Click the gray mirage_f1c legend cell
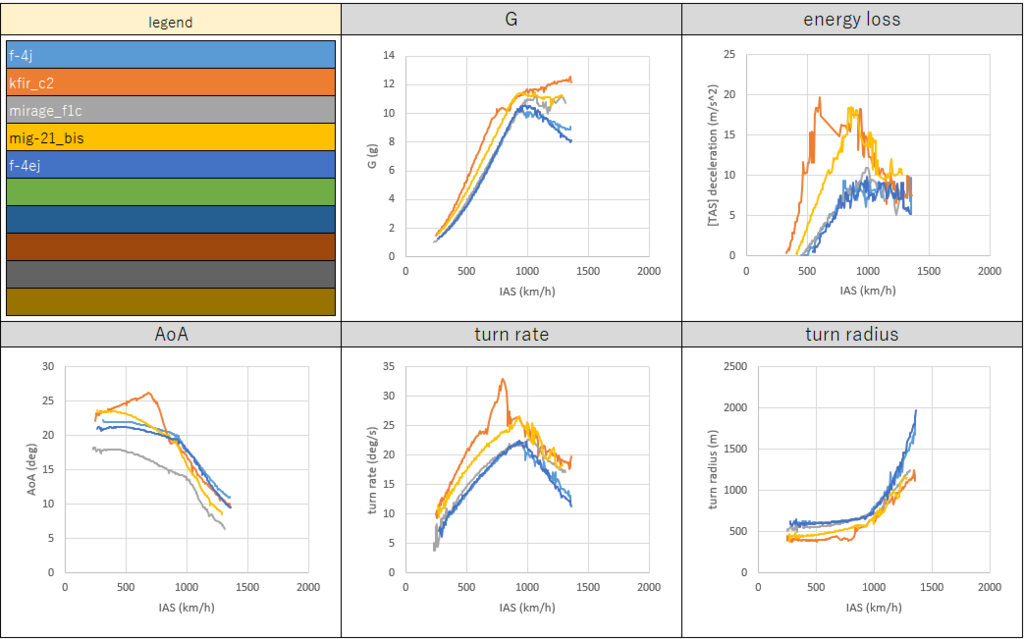Screen dimensions: 1024x639 click(170, 109)
